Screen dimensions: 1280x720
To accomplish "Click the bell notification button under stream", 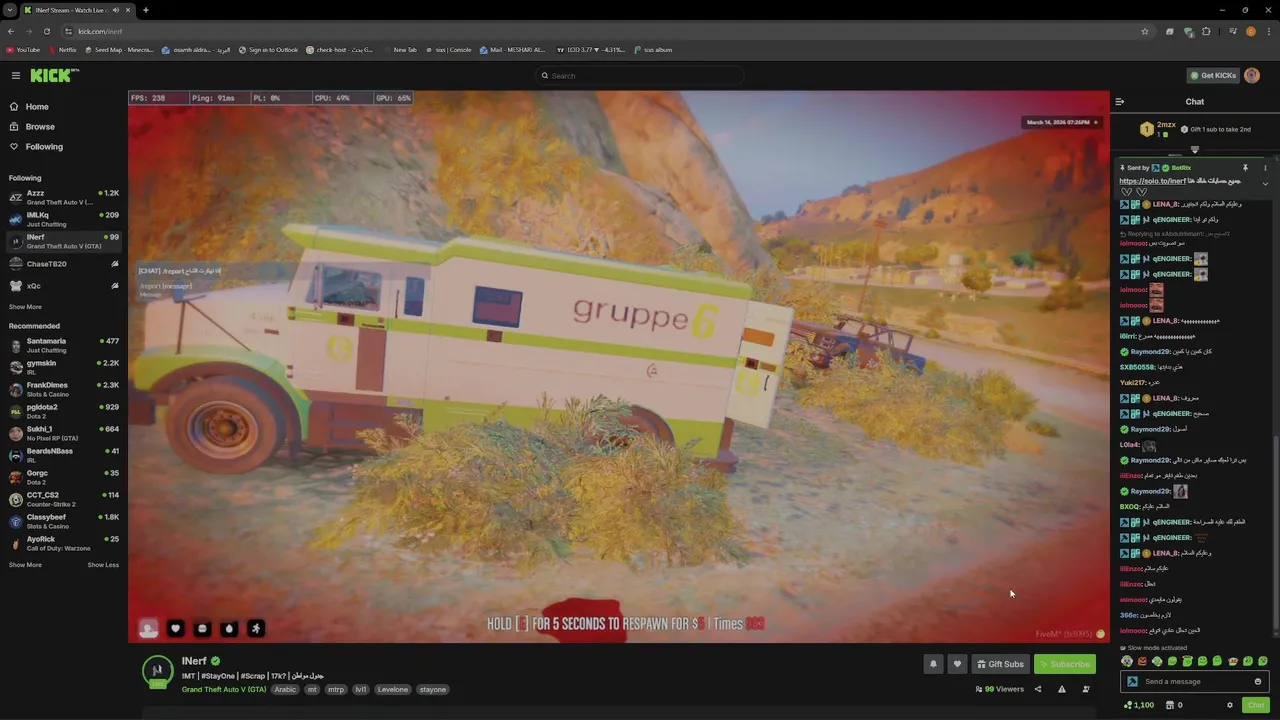I will (933, 664).
